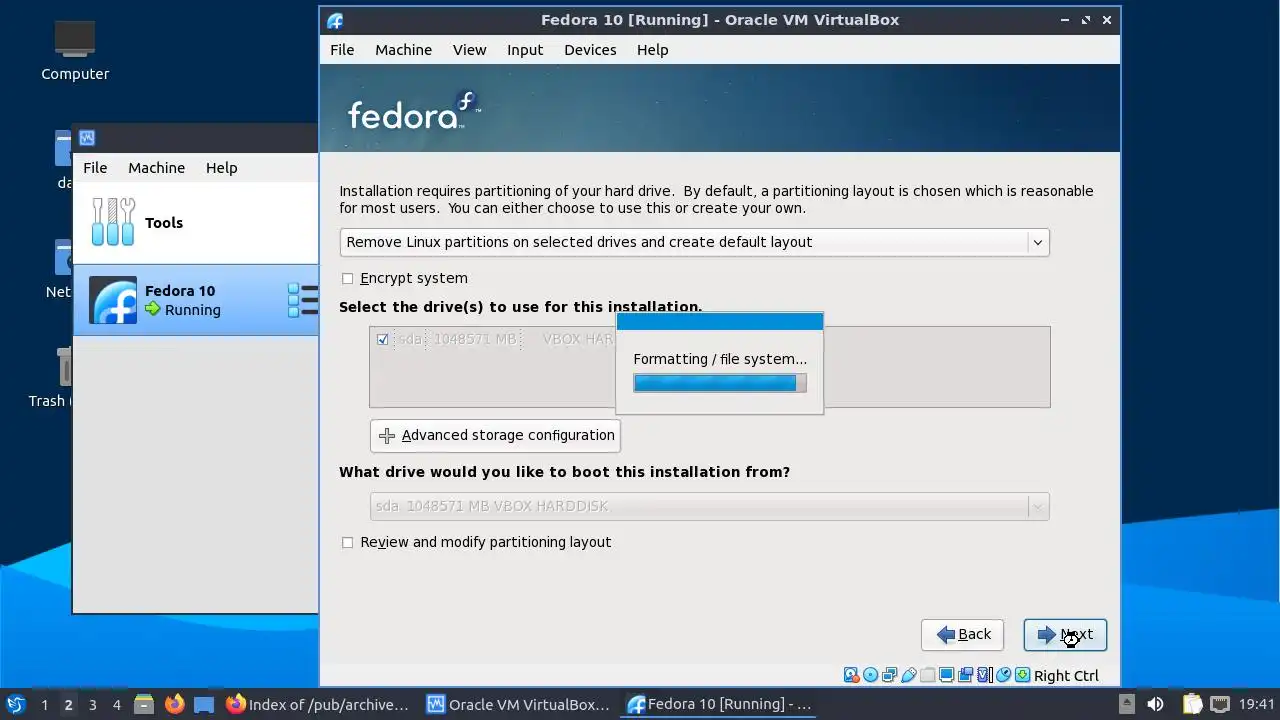This screenshot has width=1280, height=720.
Task: Click the recording status icon
Action: pos(965,675)
